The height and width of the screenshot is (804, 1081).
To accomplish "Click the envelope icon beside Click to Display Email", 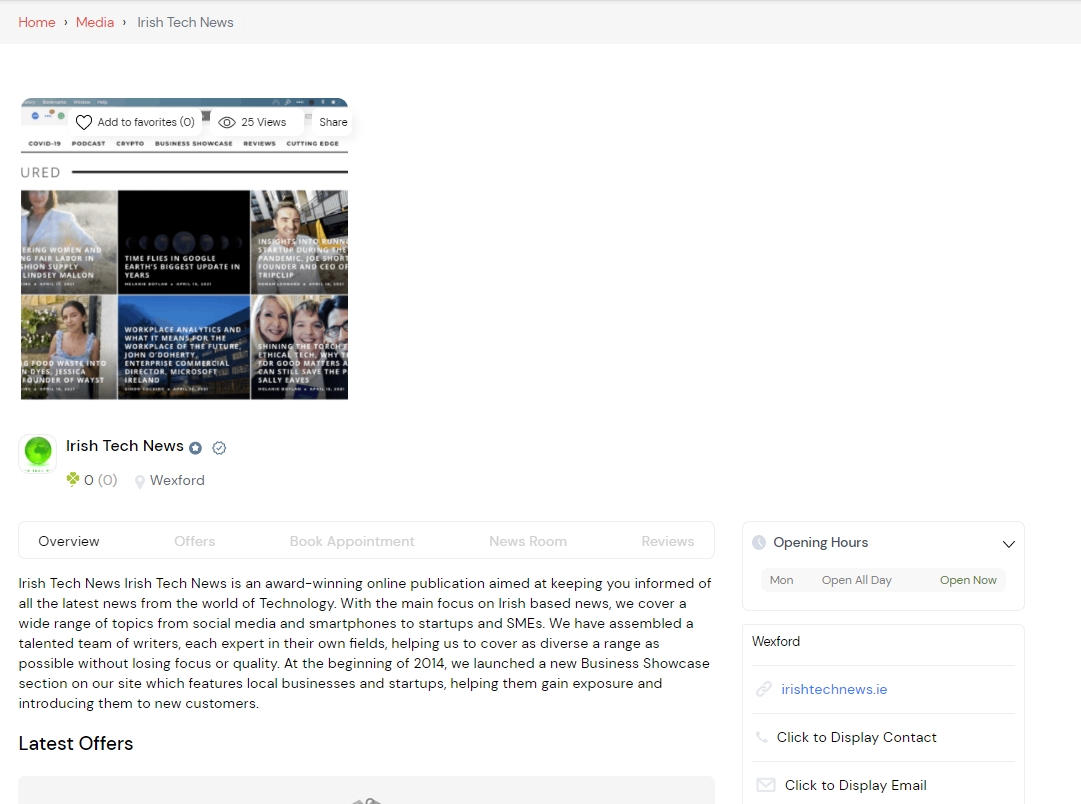I will [x=765, y=785].
